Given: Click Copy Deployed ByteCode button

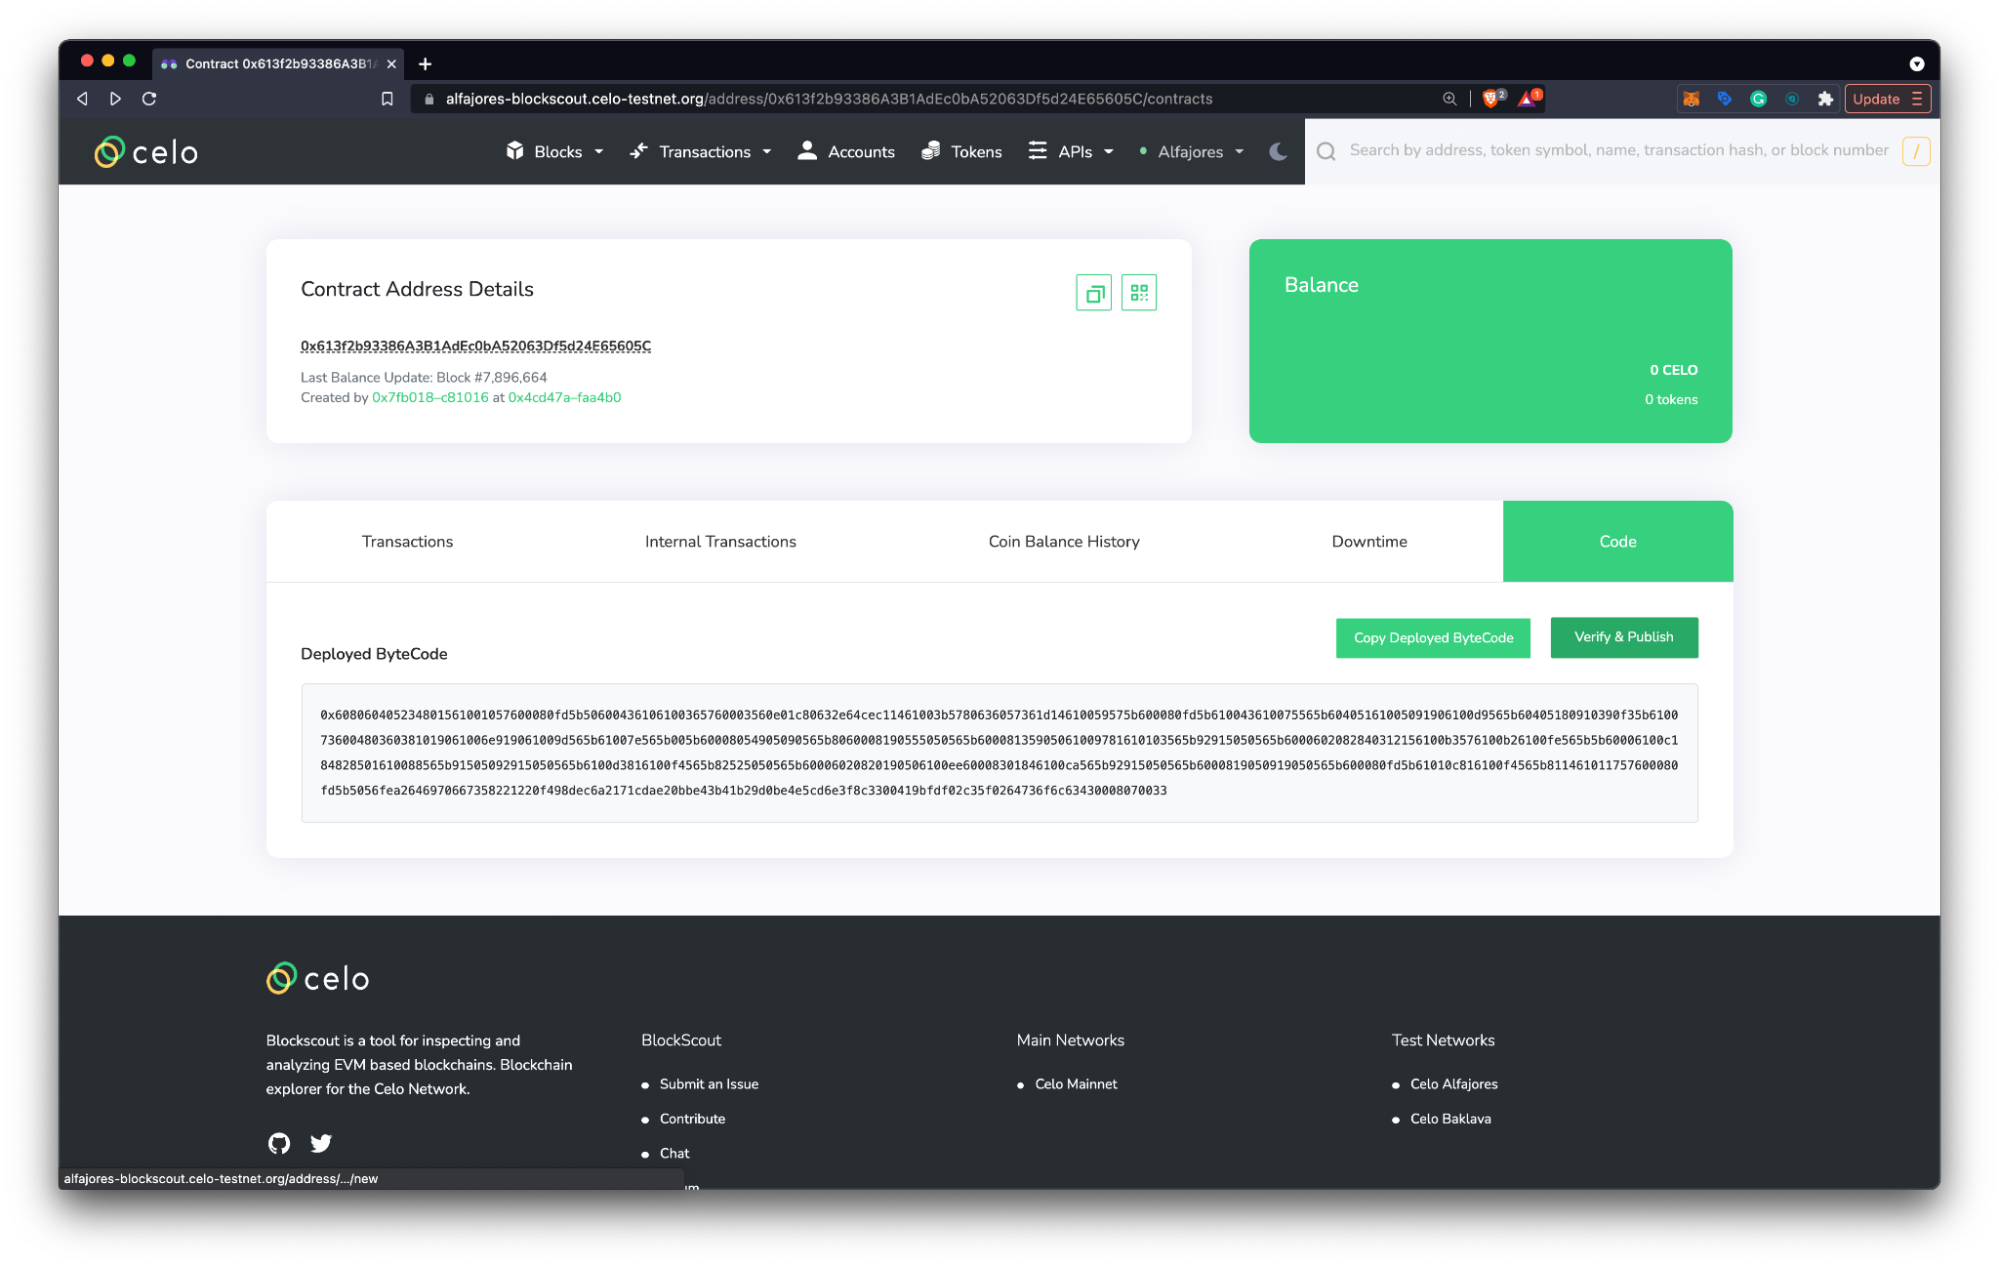Looking at the screenshot, I should coord(1434,636).
